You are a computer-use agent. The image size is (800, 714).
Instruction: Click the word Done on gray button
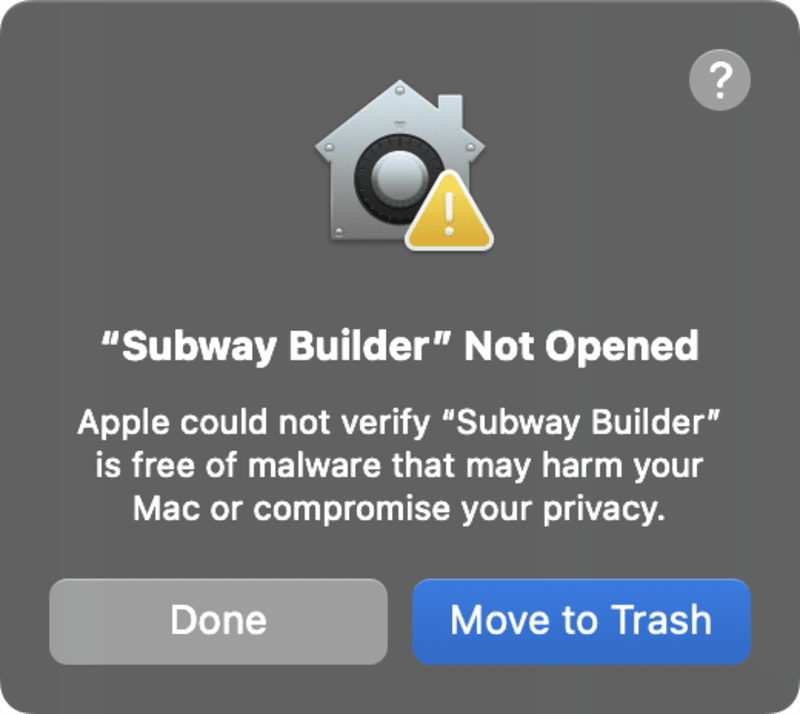[218, 620]
